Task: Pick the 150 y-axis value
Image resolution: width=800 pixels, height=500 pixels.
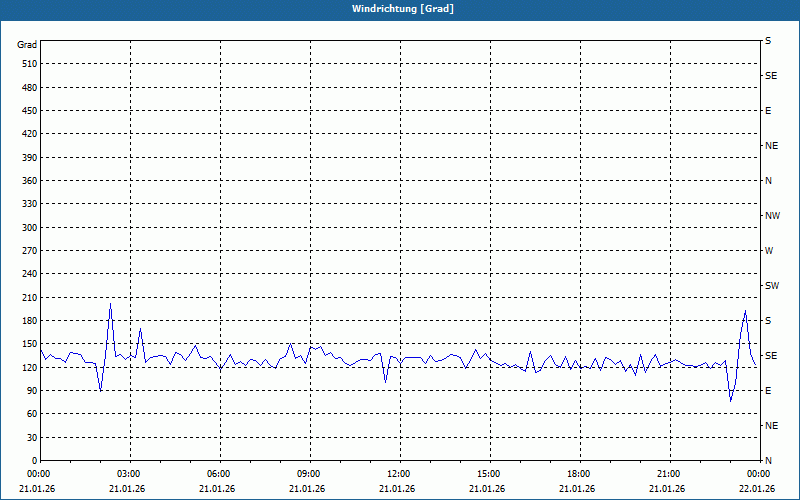Action: pyautogui.click(x=30, y=344)
